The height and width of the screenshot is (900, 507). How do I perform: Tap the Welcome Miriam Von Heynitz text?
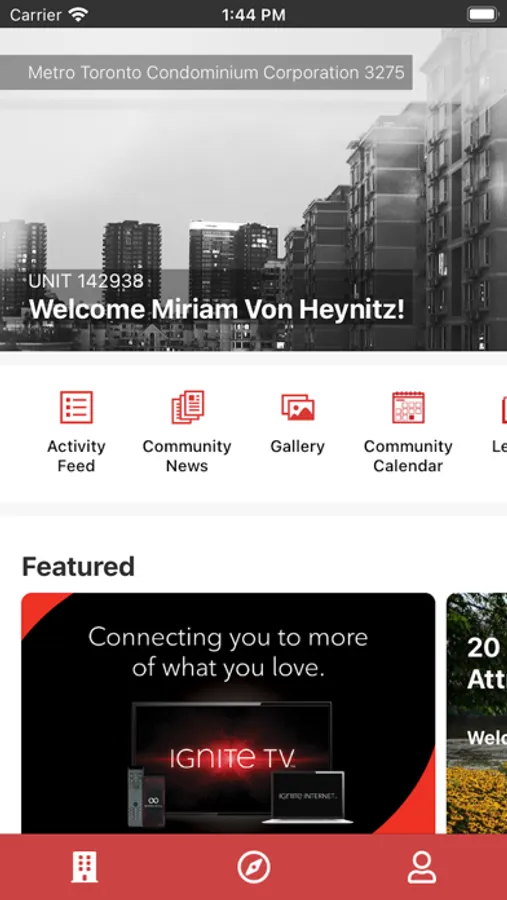[217, 310]
